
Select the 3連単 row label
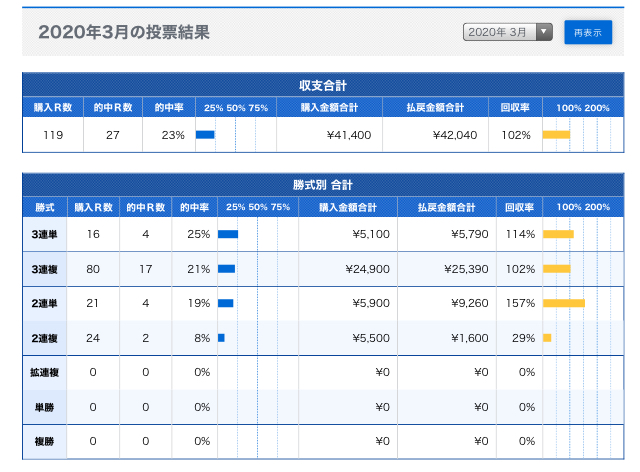point(44,234)
